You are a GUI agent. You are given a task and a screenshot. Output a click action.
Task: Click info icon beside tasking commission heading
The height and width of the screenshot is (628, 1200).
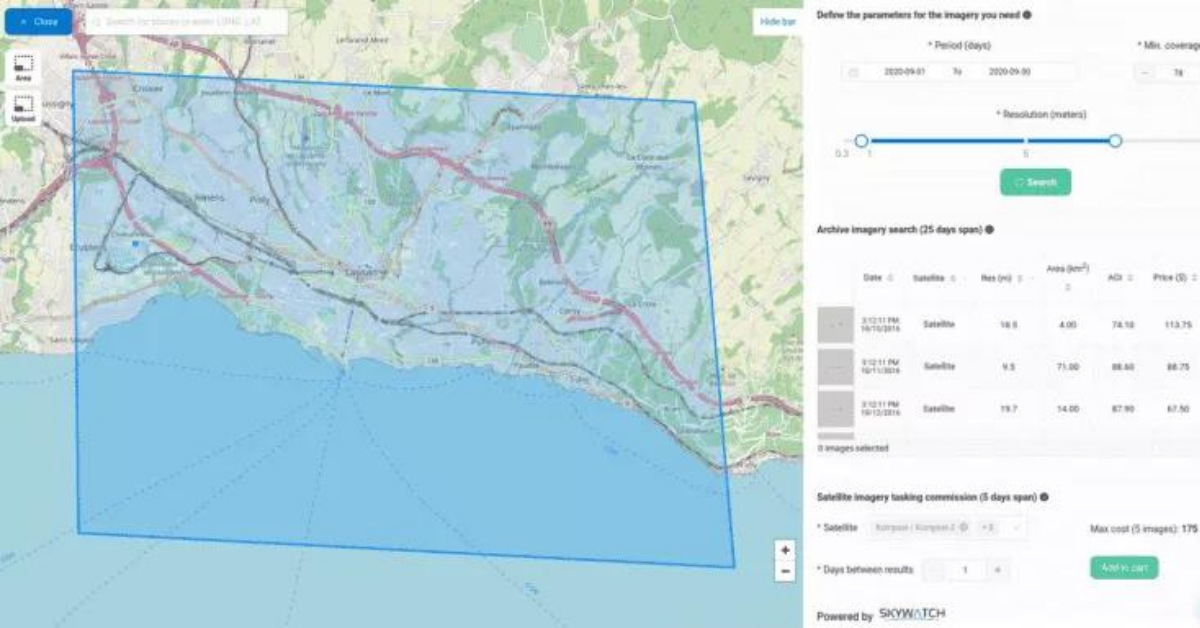1043,497
